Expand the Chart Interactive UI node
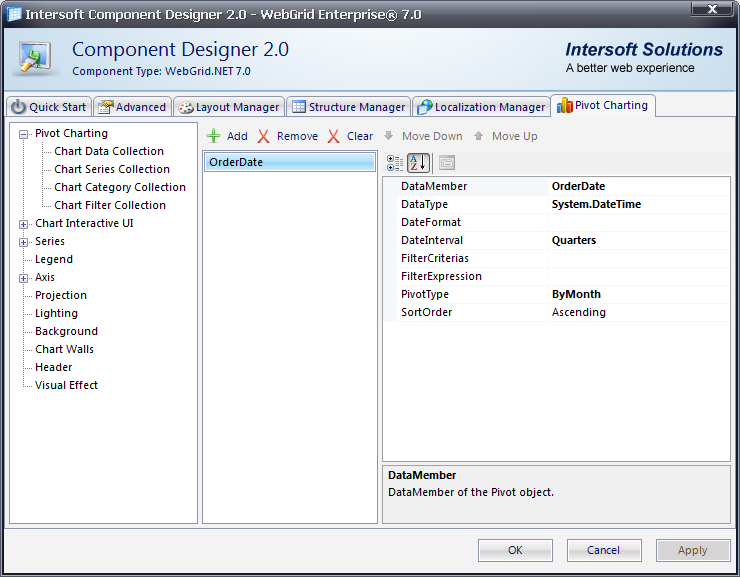The image size is (740, 577). (x=23, y=224)
